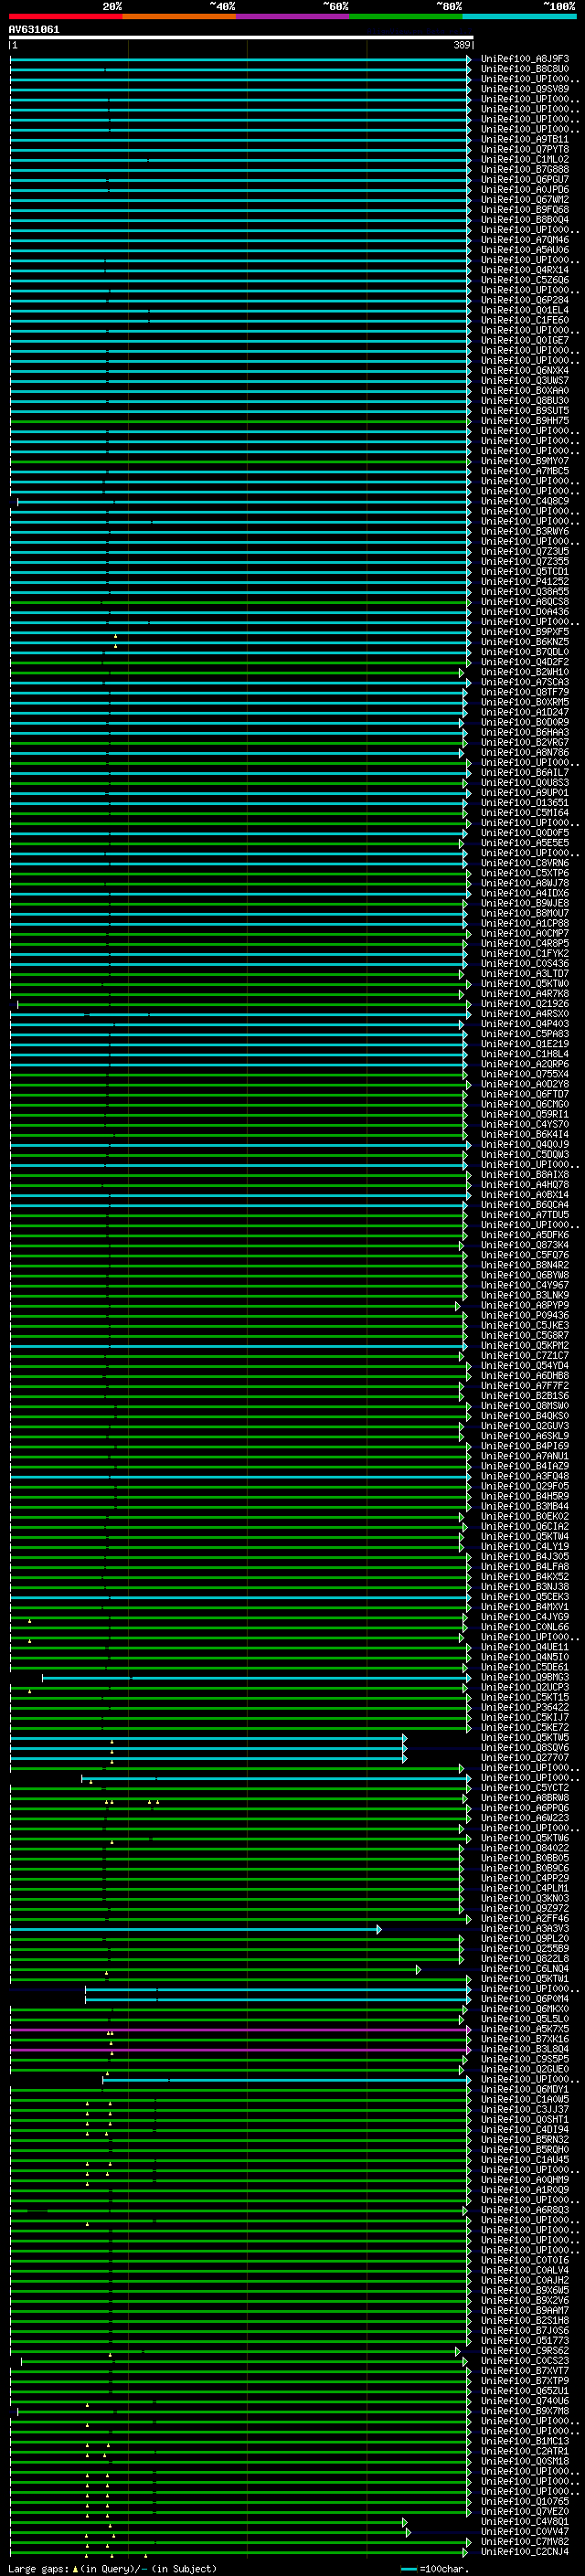
Task: Open hit UniRef100_C5JKE3
Action: pyautogui.click(x=525, y=1326)
